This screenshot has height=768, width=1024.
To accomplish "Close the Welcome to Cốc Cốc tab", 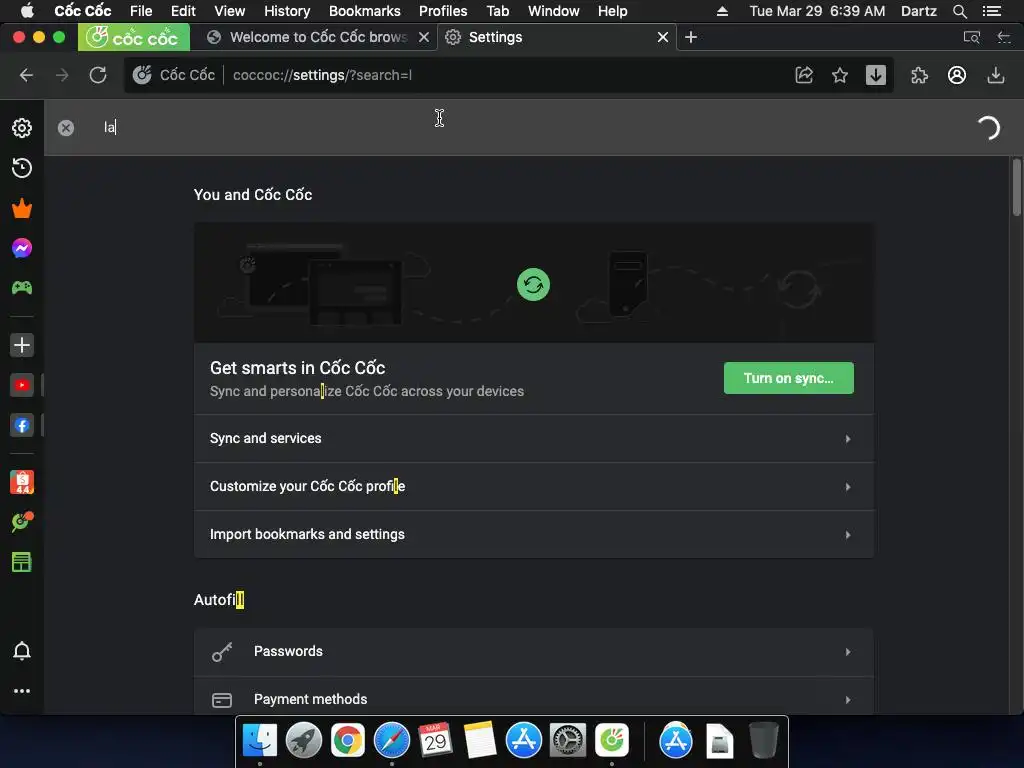I will point(424,37).
